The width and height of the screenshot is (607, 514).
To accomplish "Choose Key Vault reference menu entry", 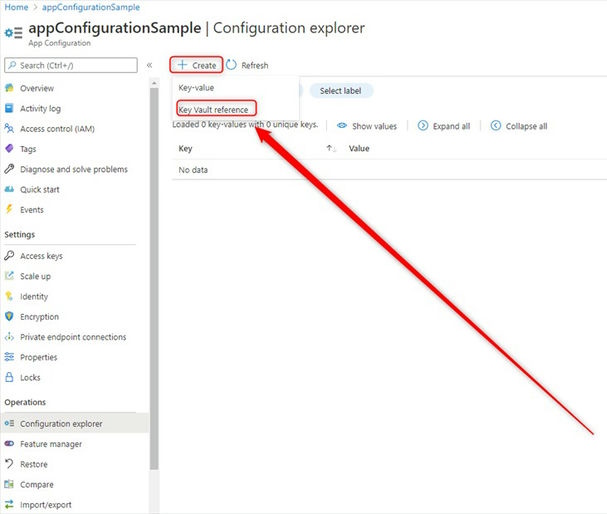I will click(x=213, y=110).
